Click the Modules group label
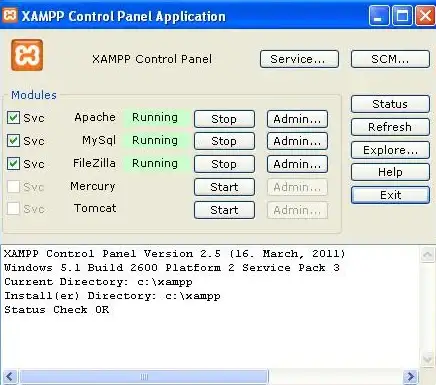The width and height of the screenshot is (436, 385). (x=34, y=95)
